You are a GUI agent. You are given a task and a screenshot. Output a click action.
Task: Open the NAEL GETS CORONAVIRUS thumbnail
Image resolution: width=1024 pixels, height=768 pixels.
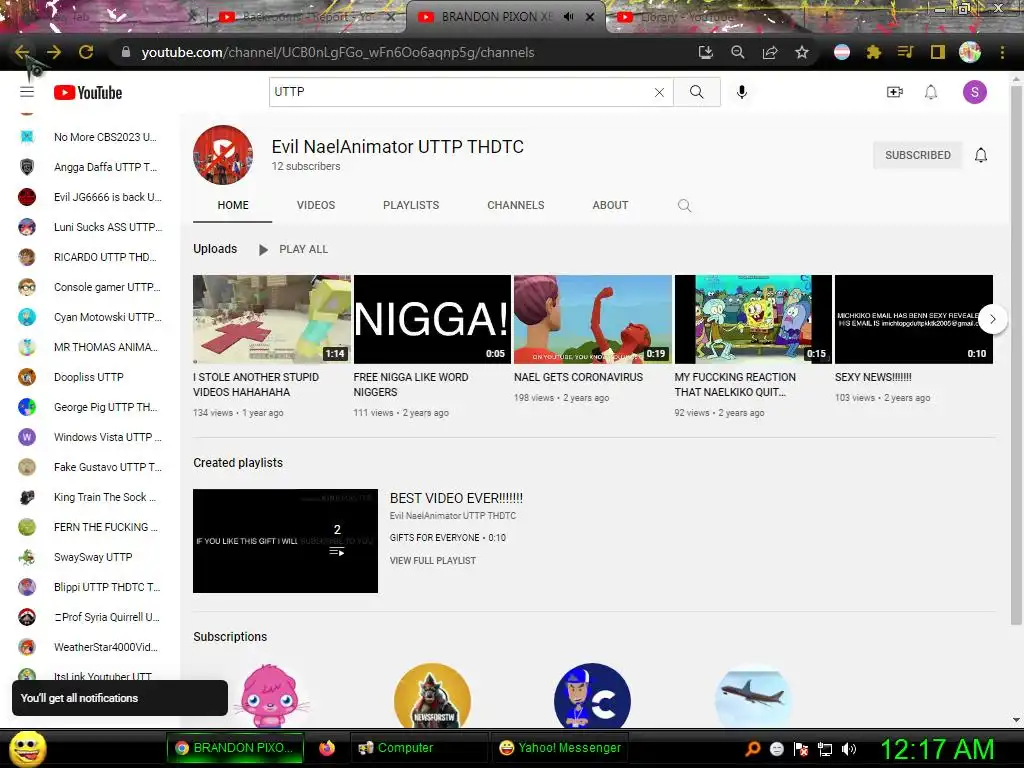pos(592,319)
